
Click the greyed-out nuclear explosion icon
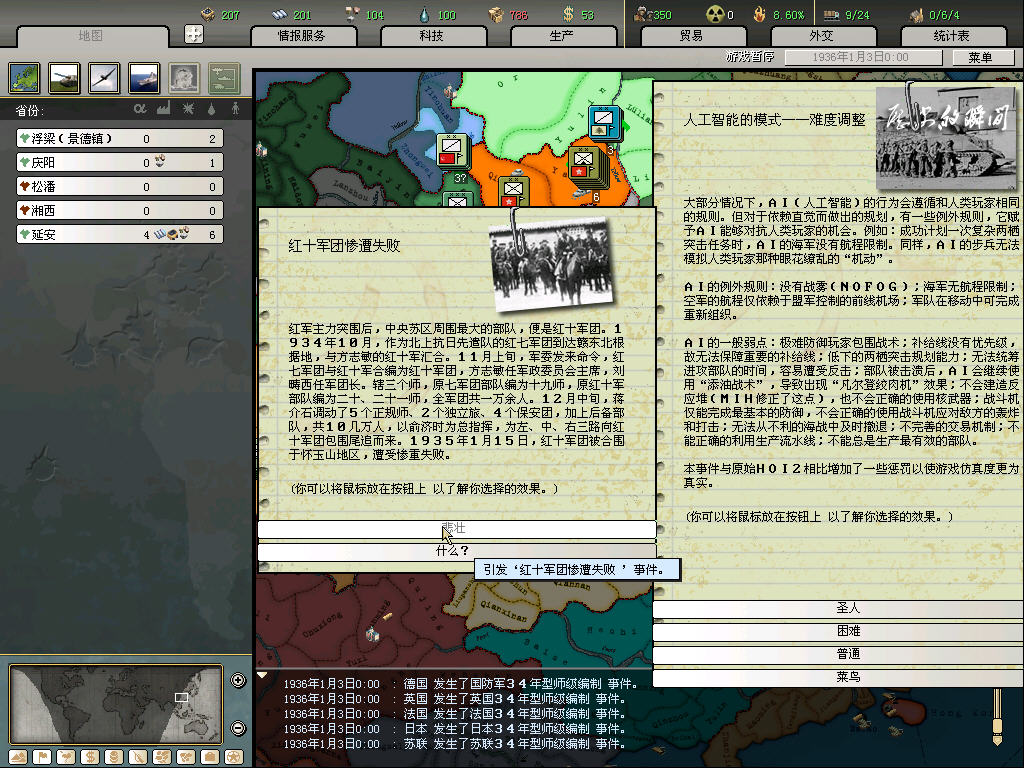[184, 78]
